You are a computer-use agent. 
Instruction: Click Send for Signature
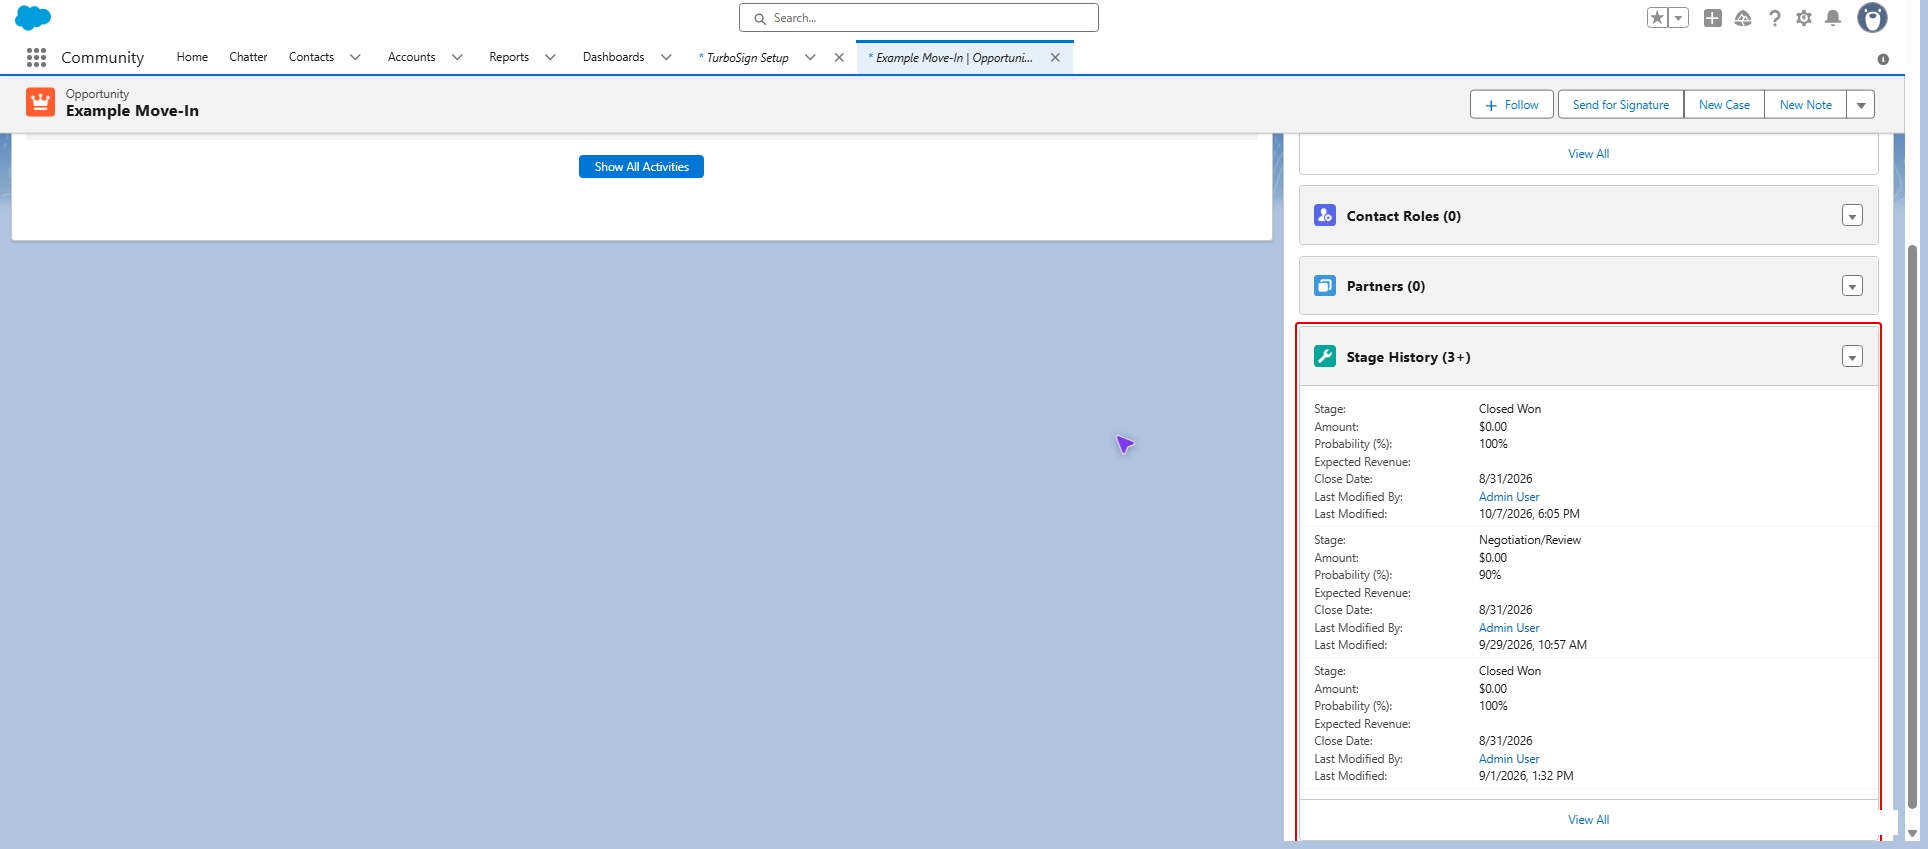(1621, 104)
